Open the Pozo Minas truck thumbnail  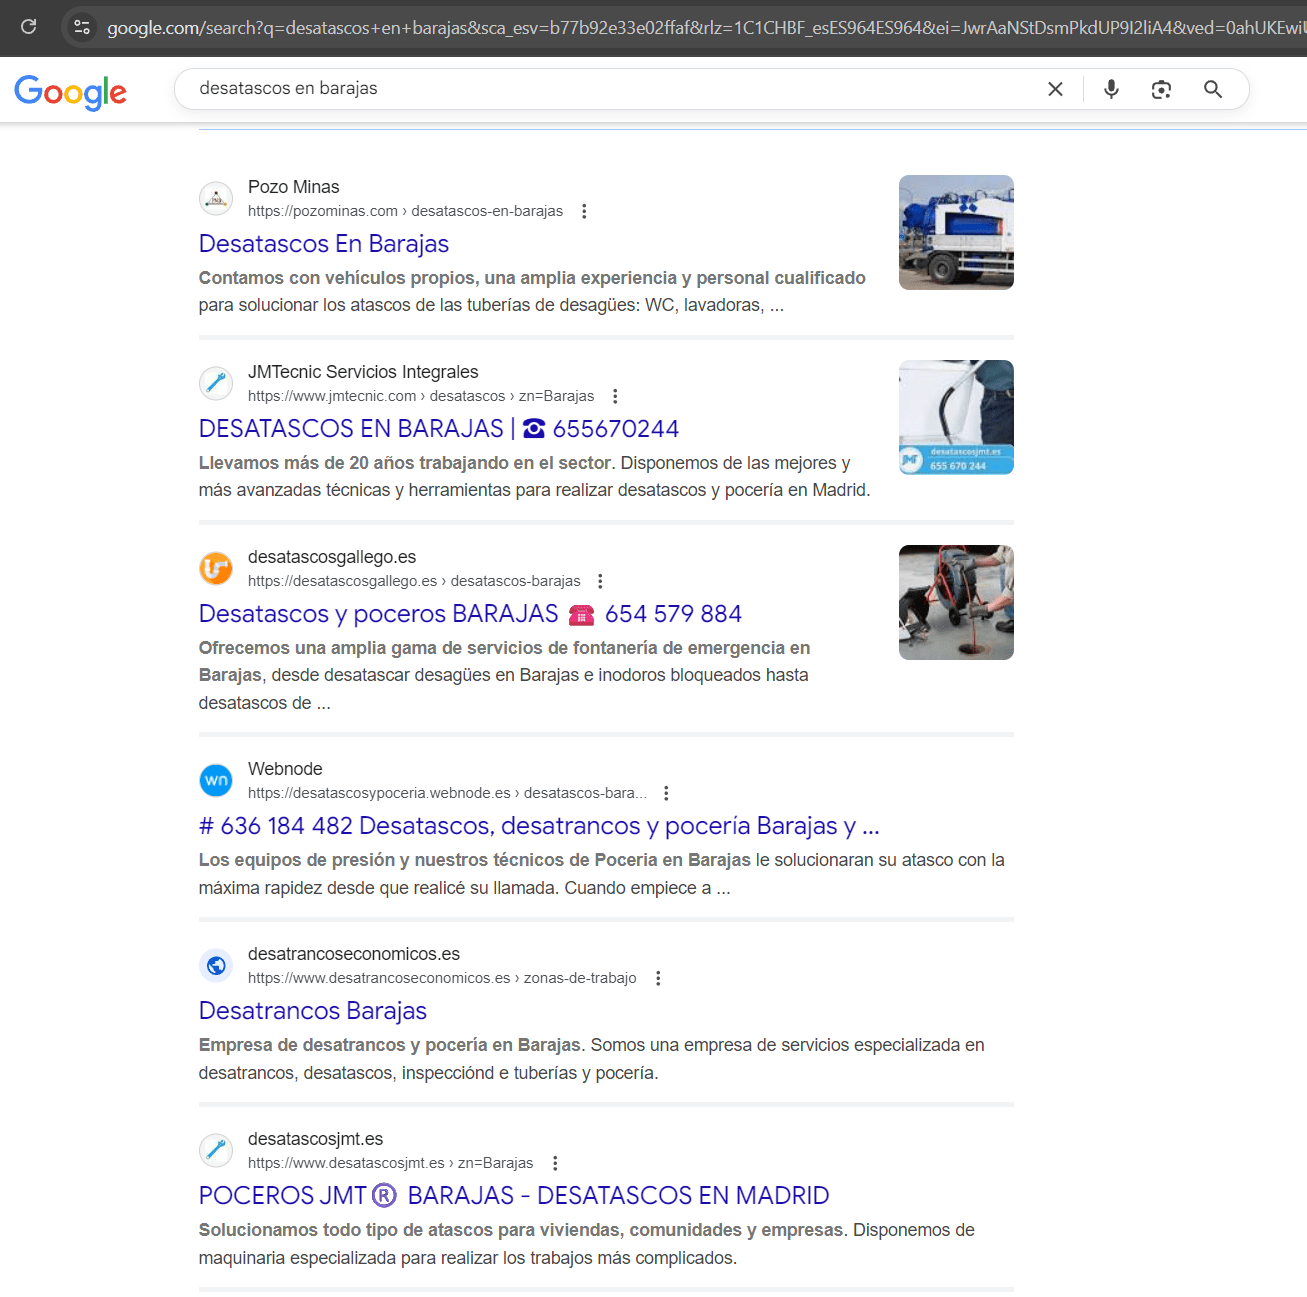point(956,232)
